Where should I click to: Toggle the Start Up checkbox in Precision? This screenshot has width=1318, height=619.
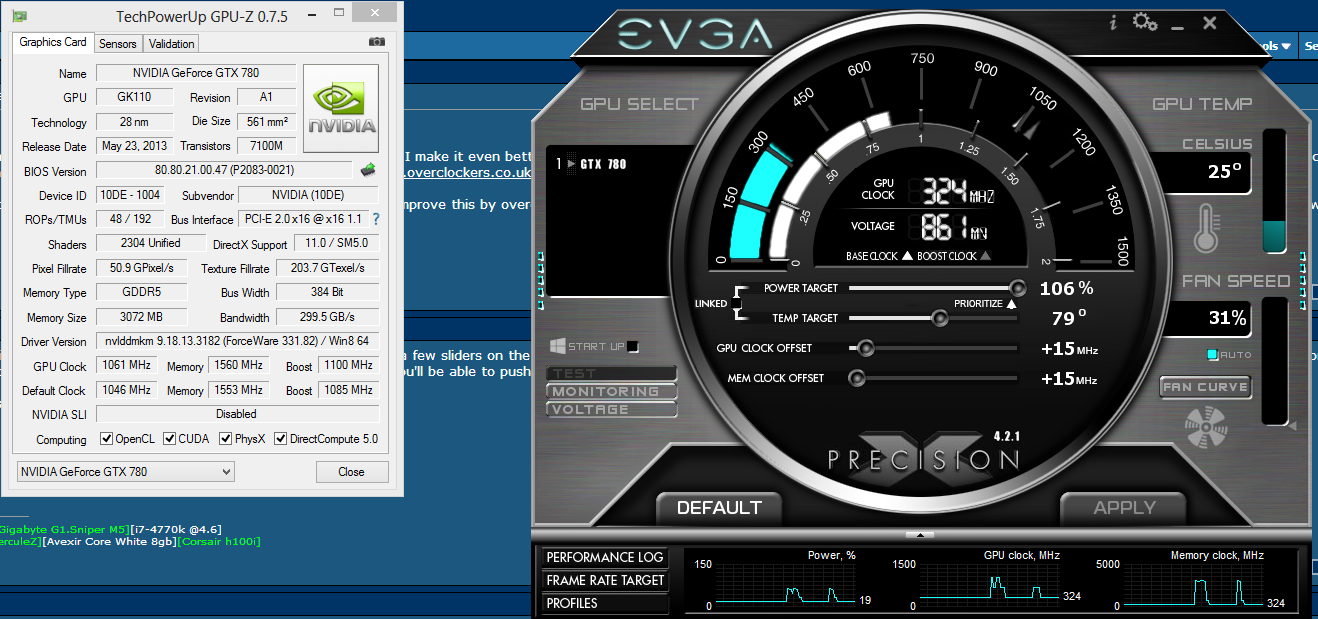(633, 347)
